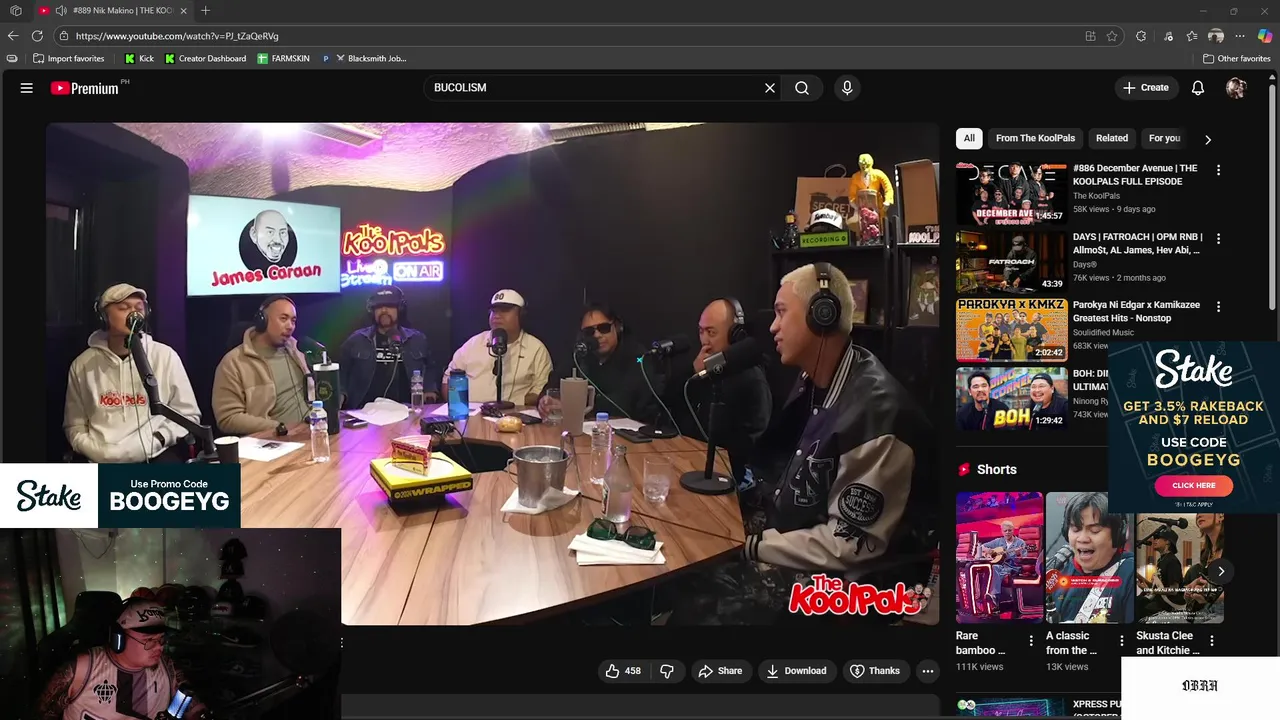Open the FATROACH video thumbnail
The height and width of the screenshot is (720, 1280).
click(x=1011, y=262)
